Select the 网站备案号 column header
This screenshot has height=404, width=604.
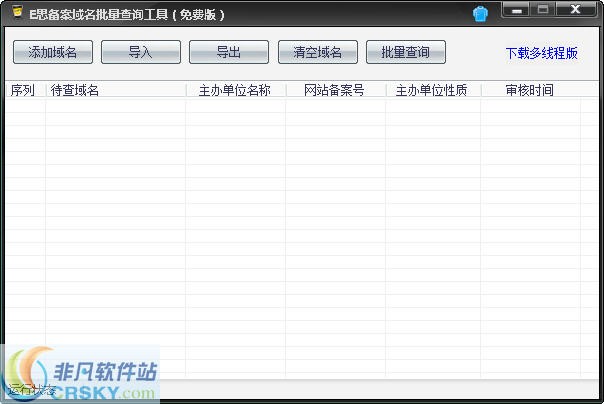tap(336, 90)
